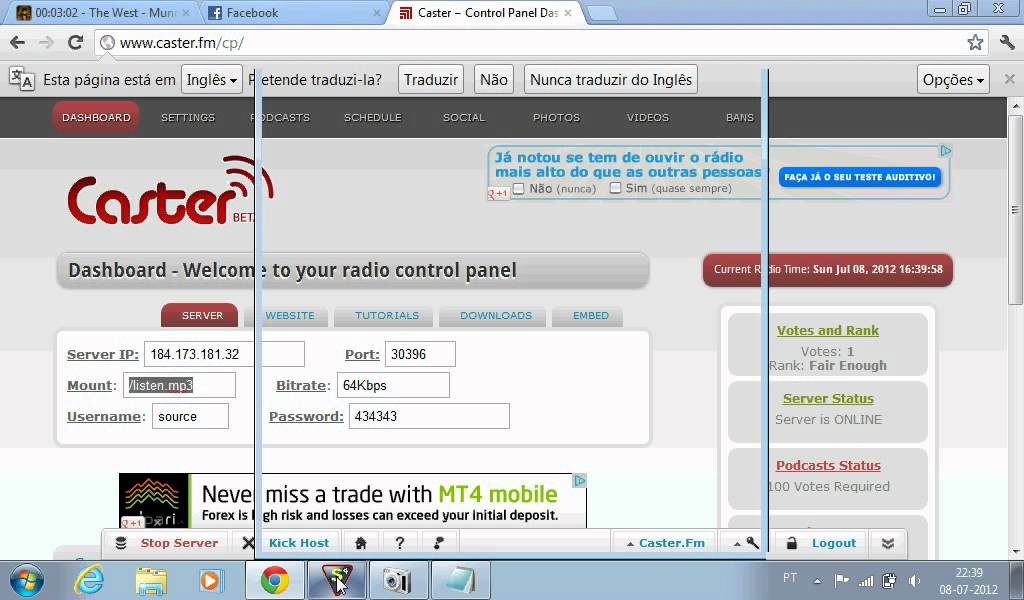Click the AdChoices icon on the hearing test ad

click(945, 151)
